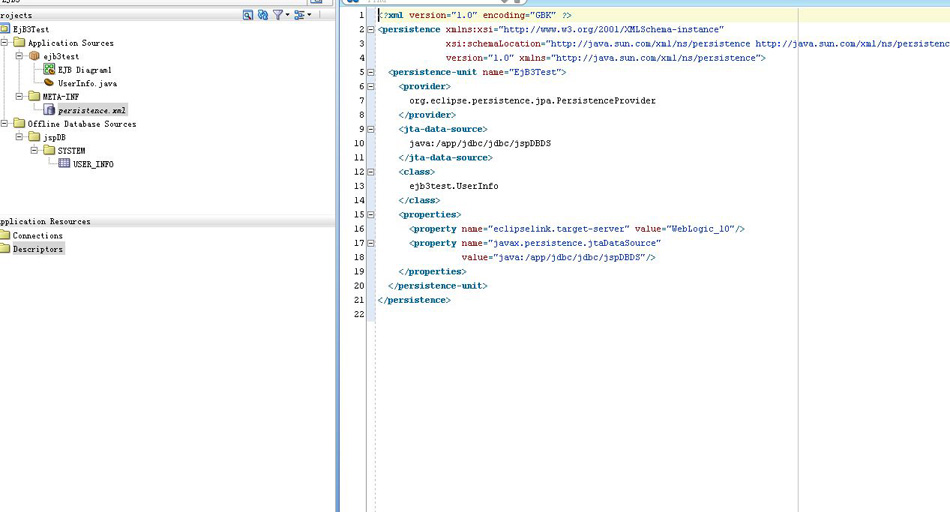
Task: Collapse the ejb3test package node
Action: 19,56
